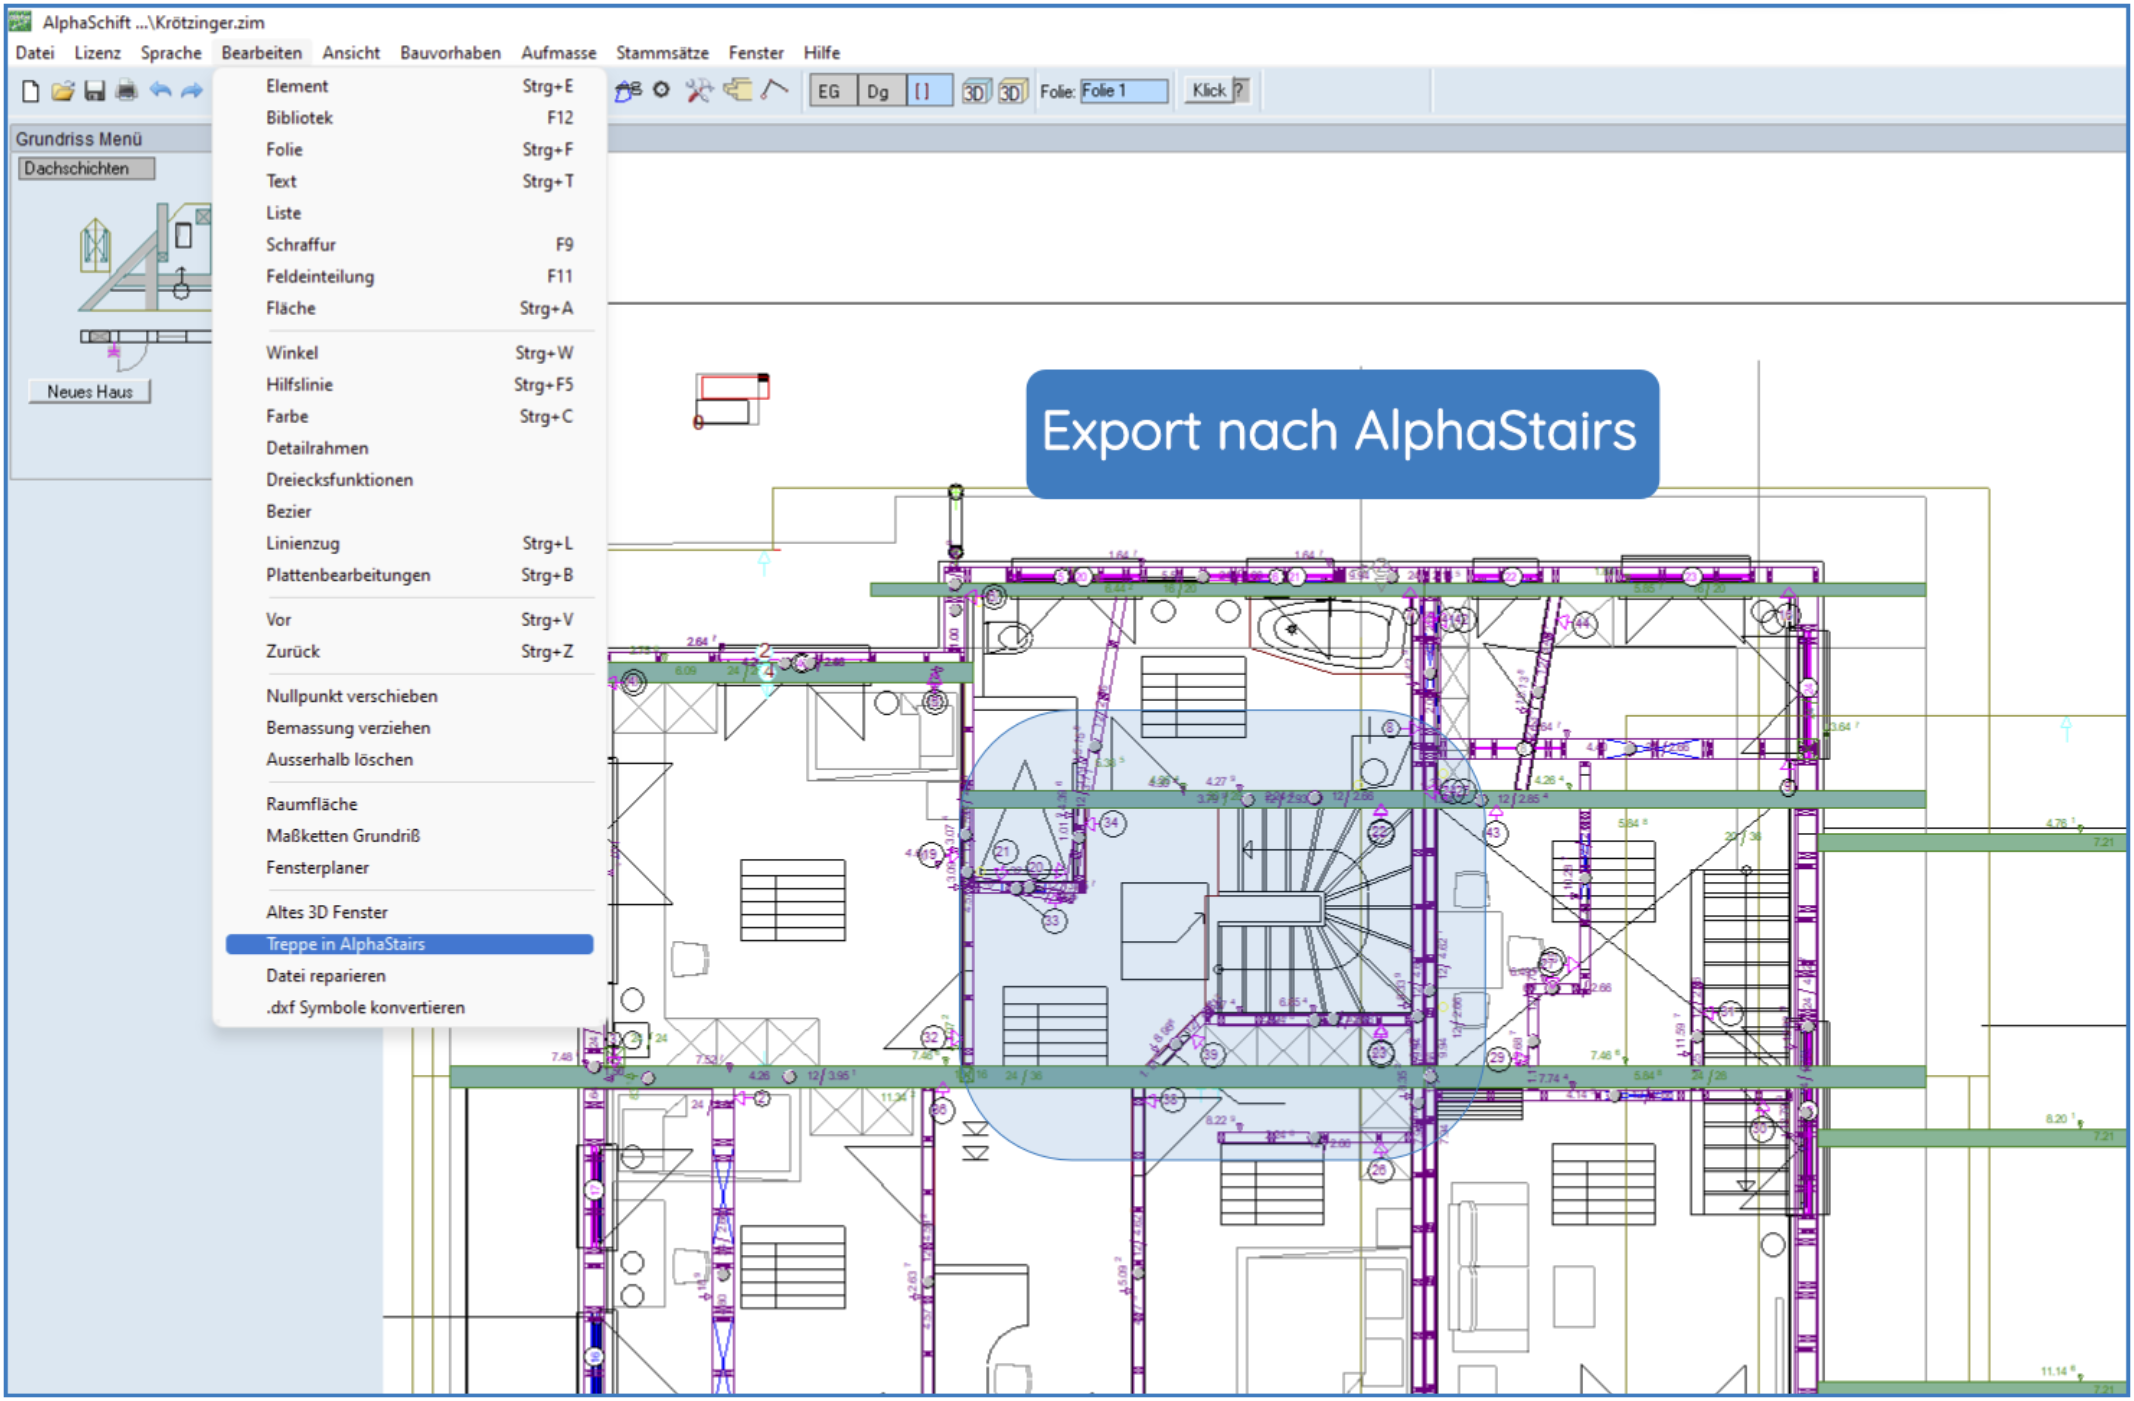Click the AlphaSchift application icon in the title bar

click(20, 21)
